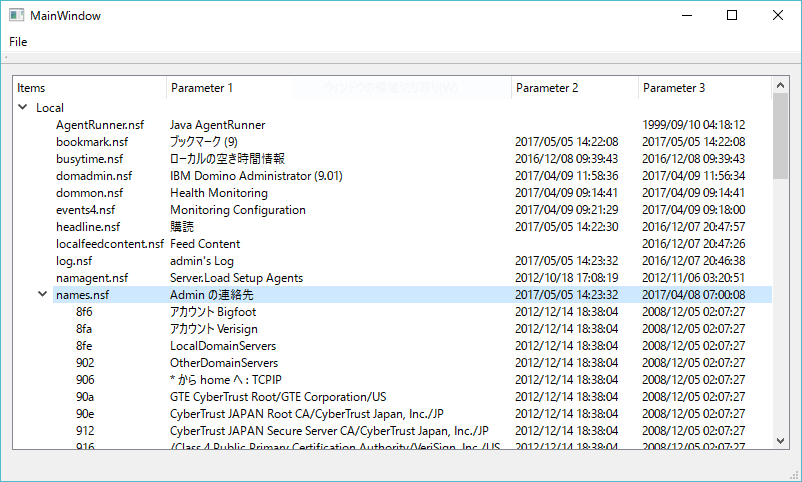Click the Health Monitoring cell

point(219,193)
